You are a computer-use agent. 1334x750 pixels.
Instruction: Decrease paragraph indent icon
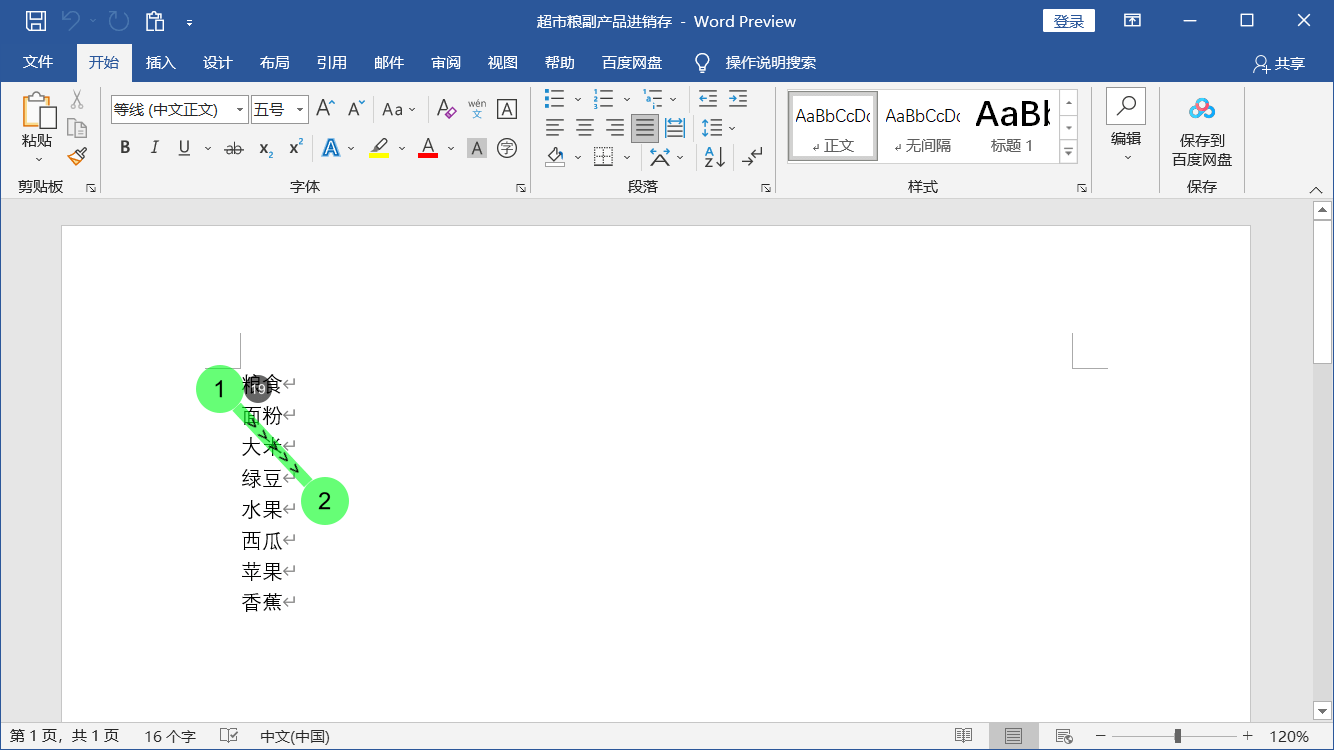(x=708, y=98)
